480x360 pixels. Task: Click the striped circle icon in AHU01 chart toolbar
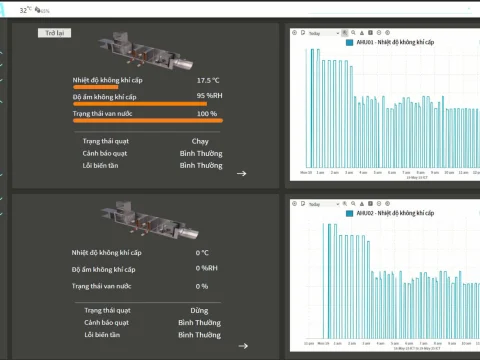(379, 33)
